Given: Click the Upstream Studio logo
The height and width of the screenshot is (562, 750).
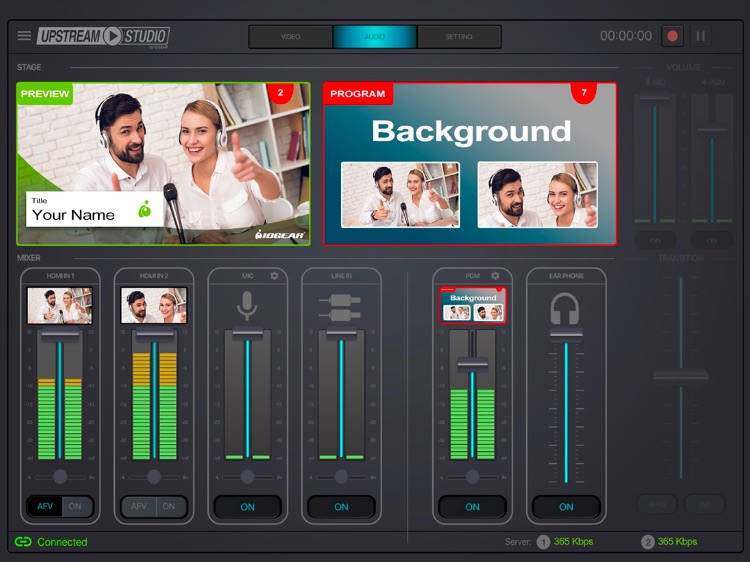Looking at the screenshot, I should pos(103,36).
